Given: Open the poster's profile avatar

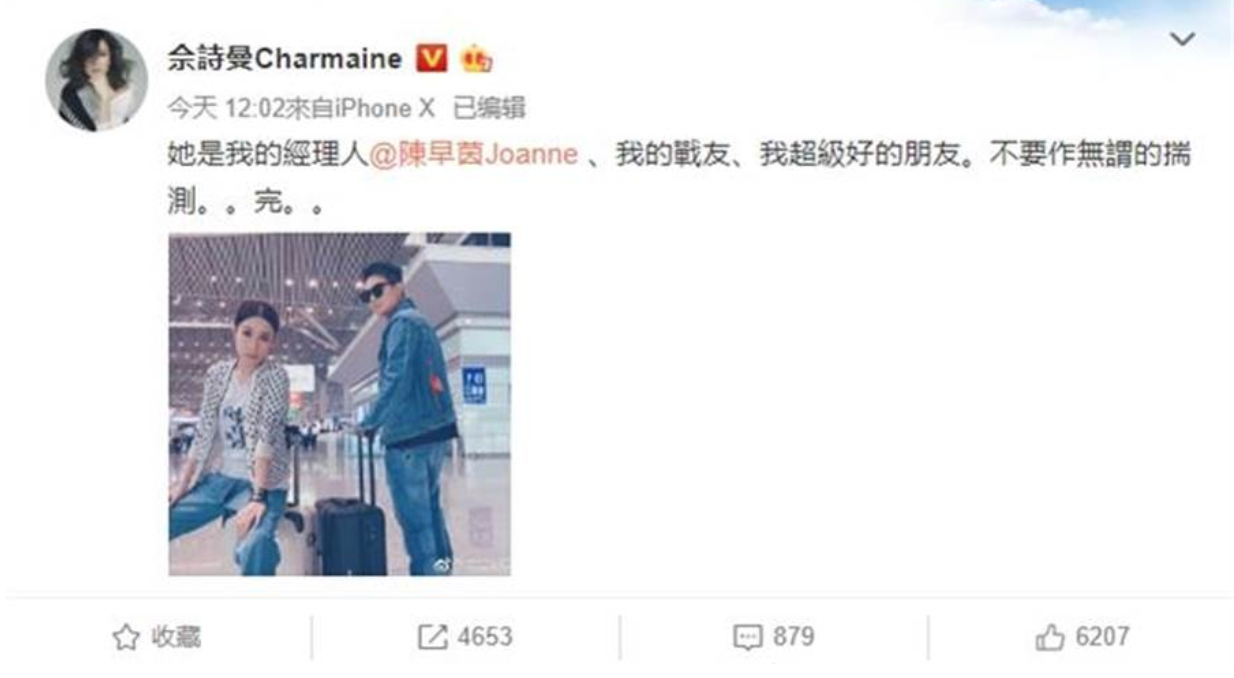Looking at the screenshot, I should pos(97,79).
